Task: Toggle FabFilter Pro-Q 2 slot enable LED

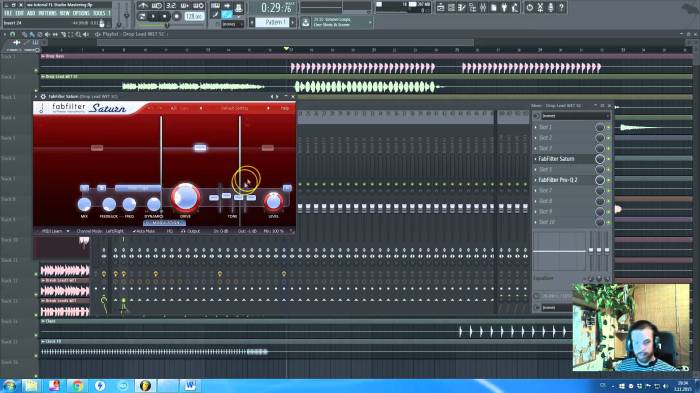Action: point(608,180)
